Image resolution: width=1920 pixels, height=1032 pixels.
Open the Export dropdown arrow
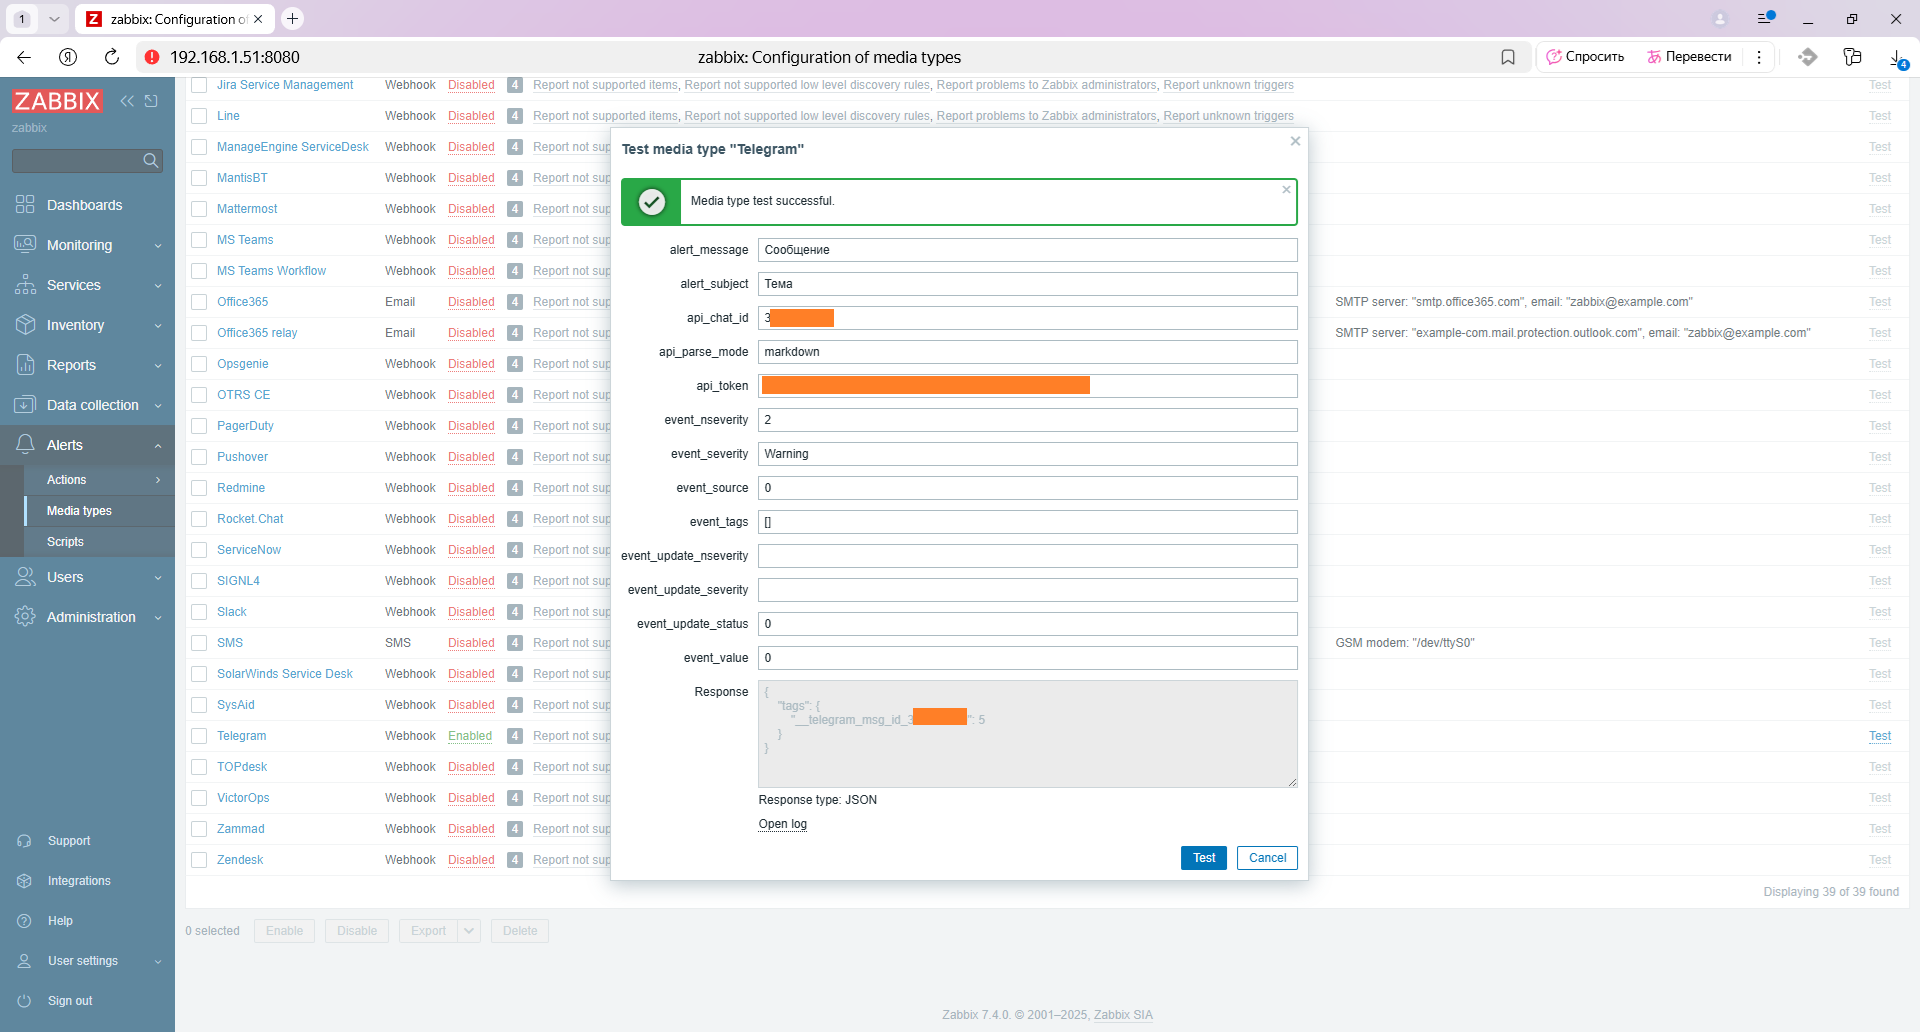pyautogui.click(x=469, y=931)
